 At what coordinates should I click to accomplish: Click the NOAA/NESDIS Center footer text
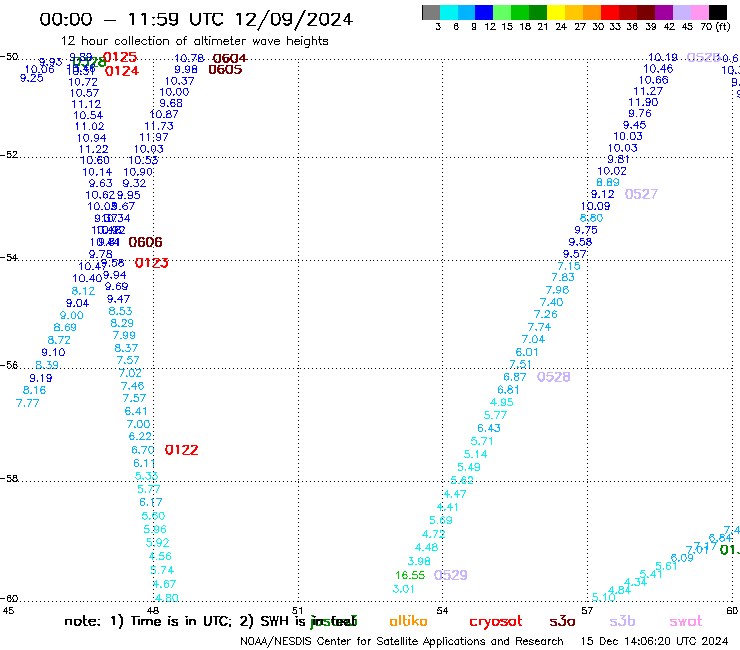pos(402,642)
